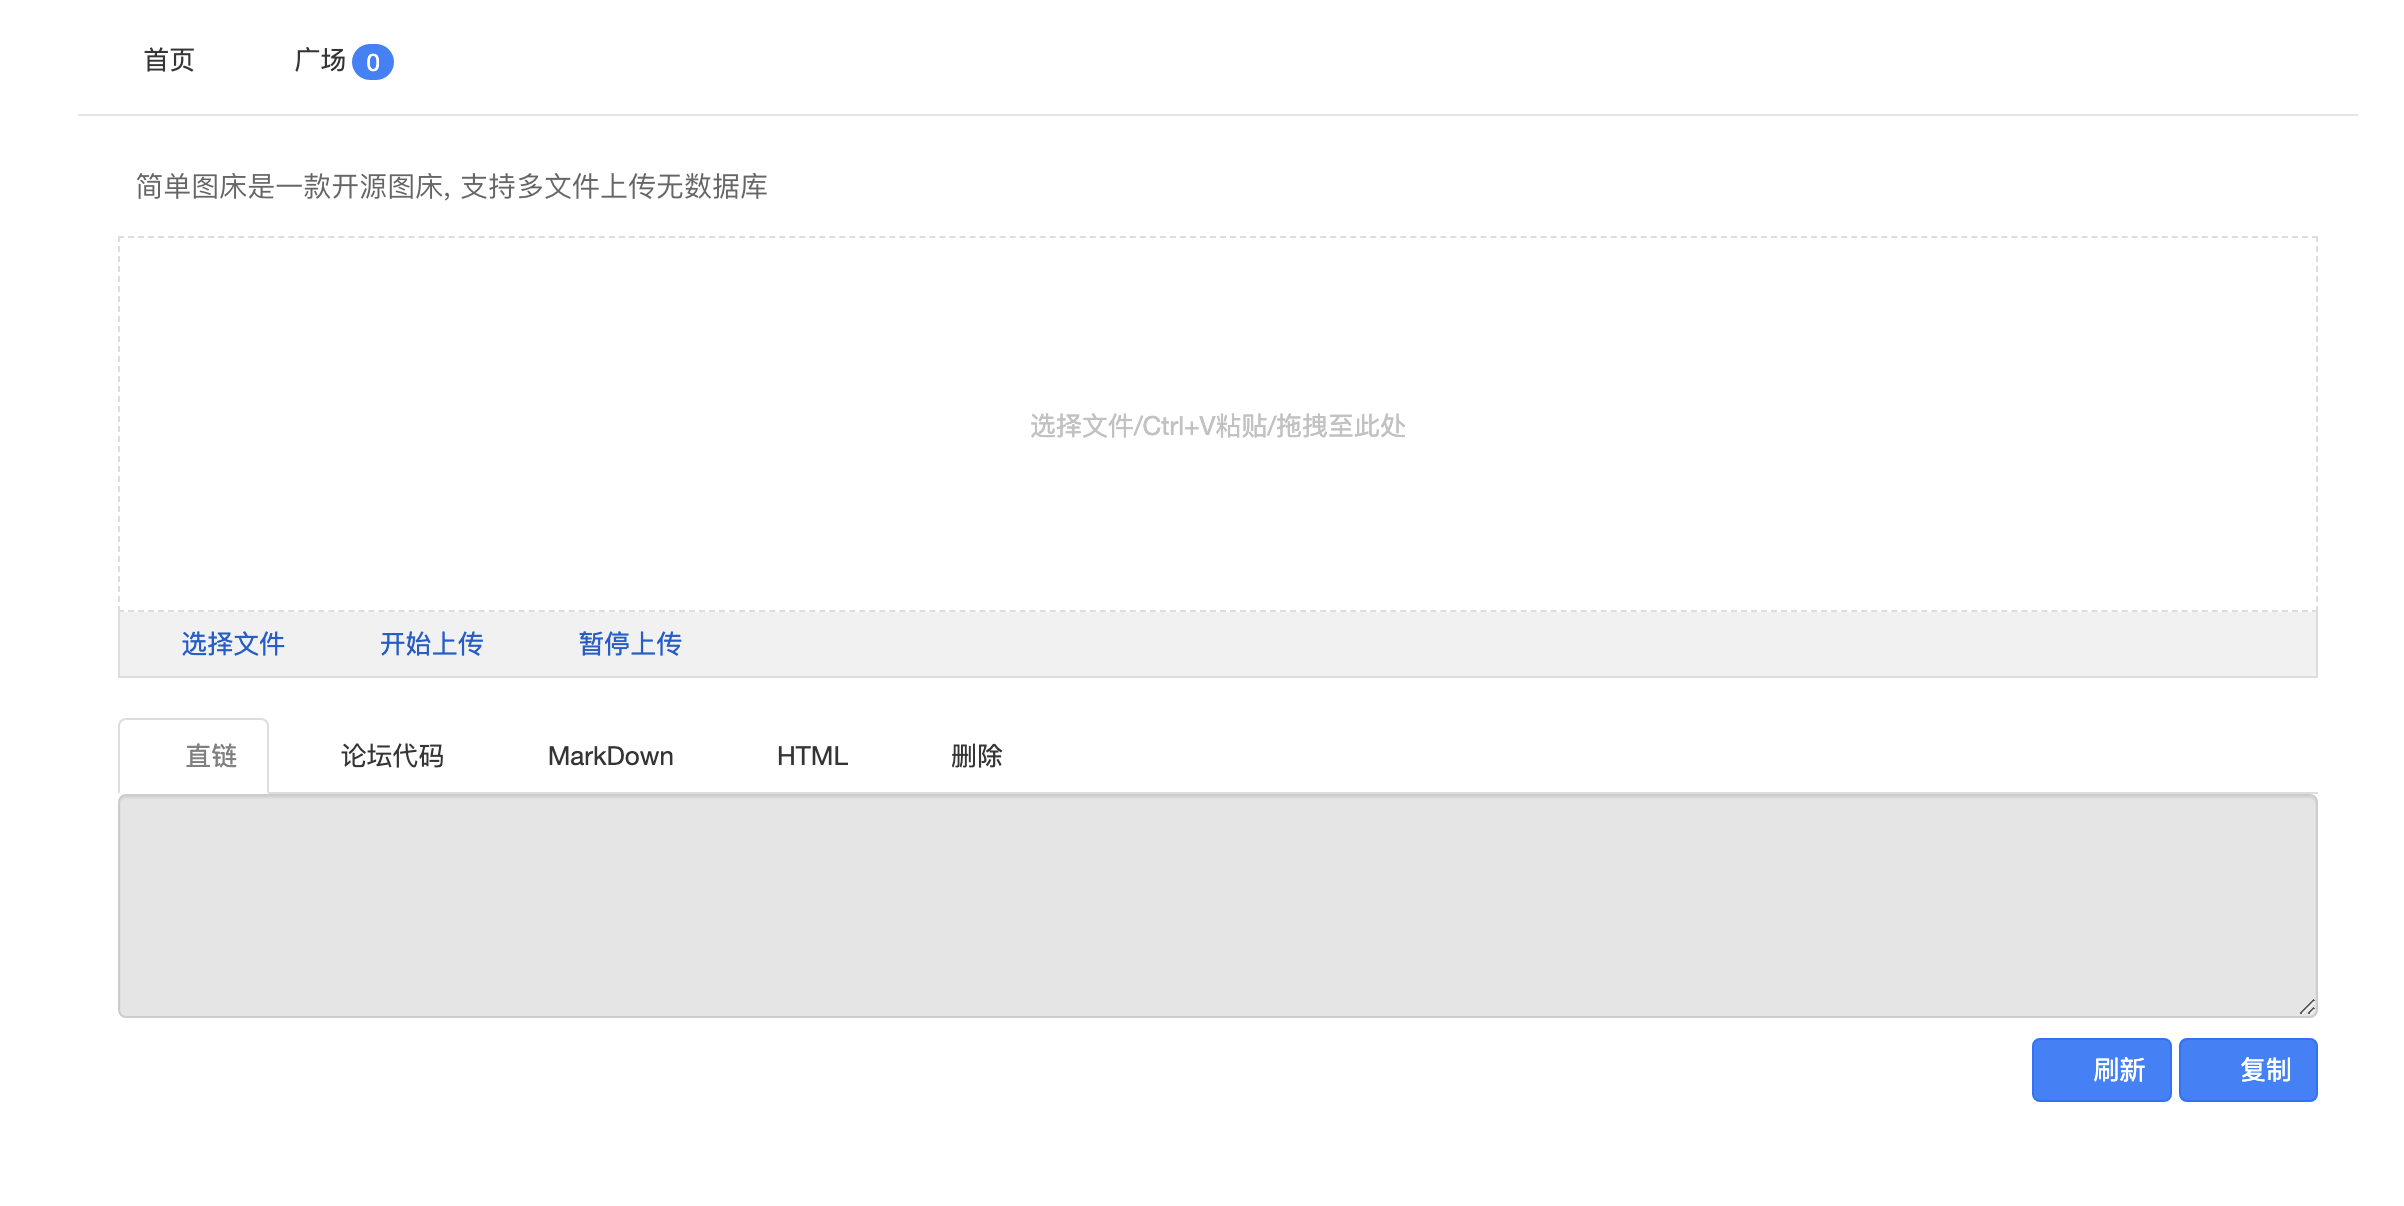Image resolution: width=2404 pixels, height=1206 pixels.
Task: Click the 简单图床是一款开源图床 tagline text
Action: pos(451,187)
